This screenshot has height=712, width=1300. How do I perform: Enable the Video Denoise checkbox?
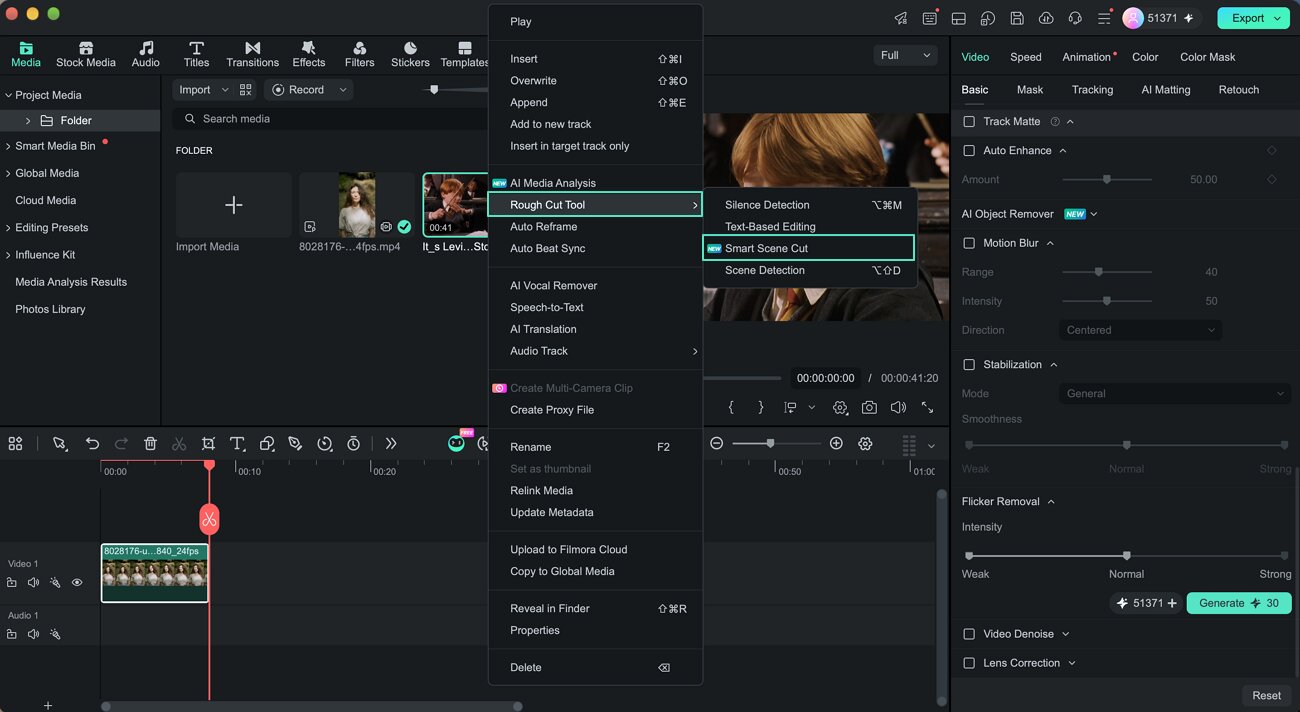tap(968, 634)
